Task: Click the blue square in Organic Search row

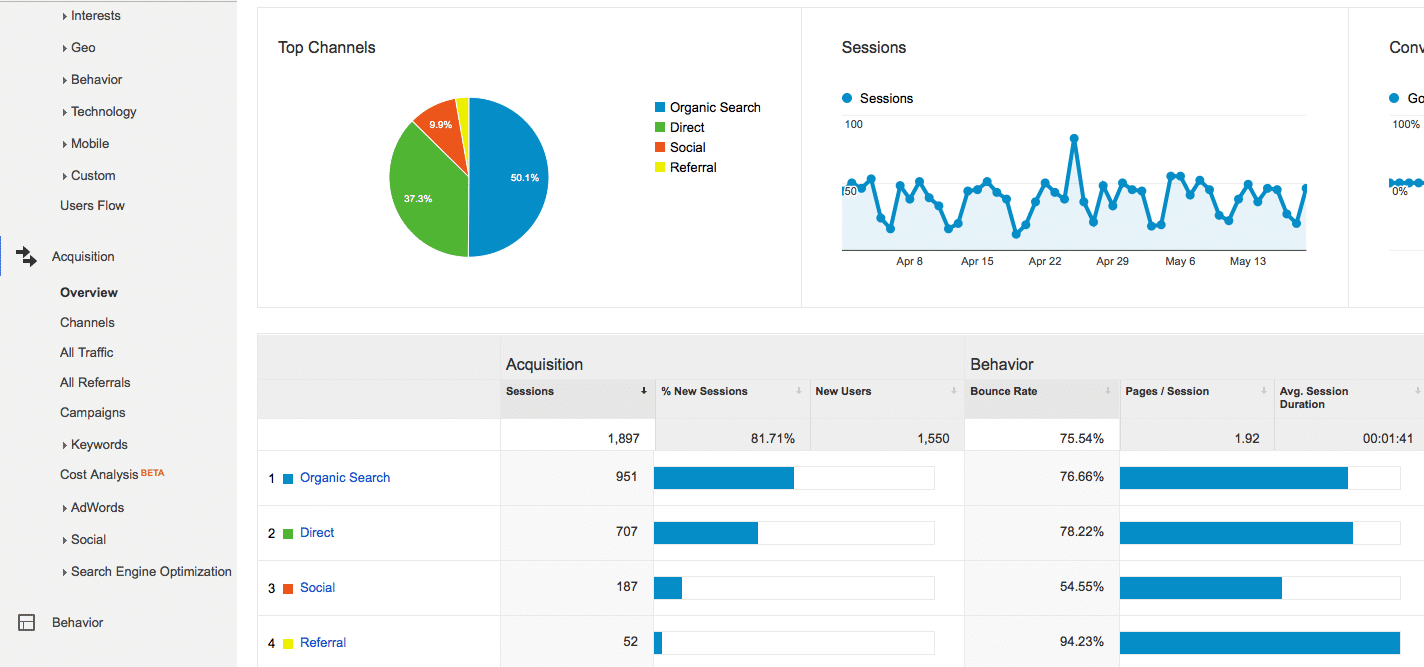Action: pos(288,478)
